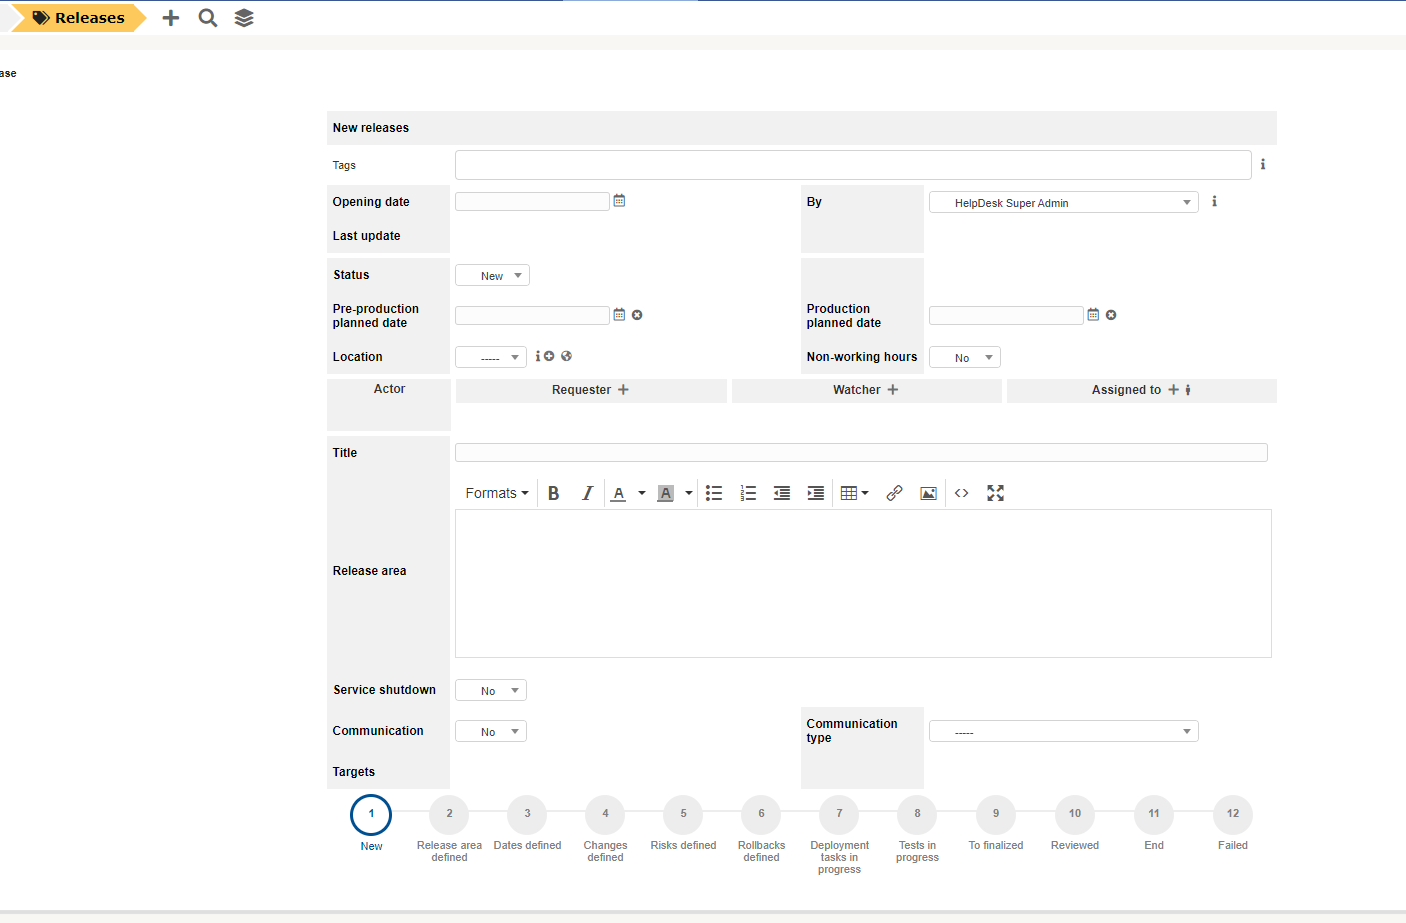Click inside the Title input field

coord(860,452)
